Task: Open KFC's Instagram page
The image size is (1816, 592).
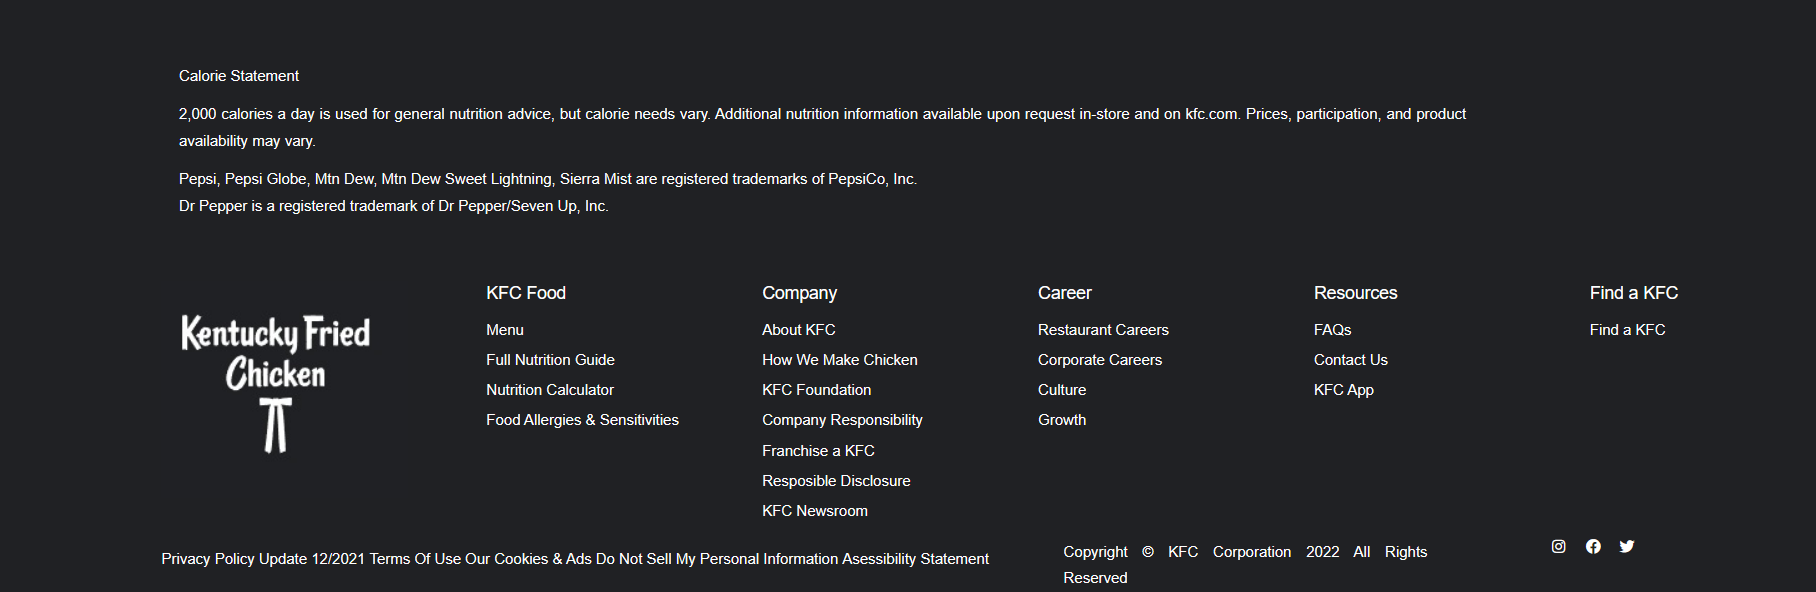Action: pos(1558,546)
